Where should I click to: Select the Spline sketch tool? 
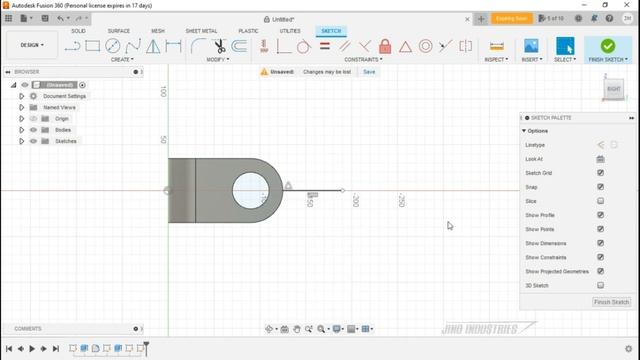tap(133, 46)
